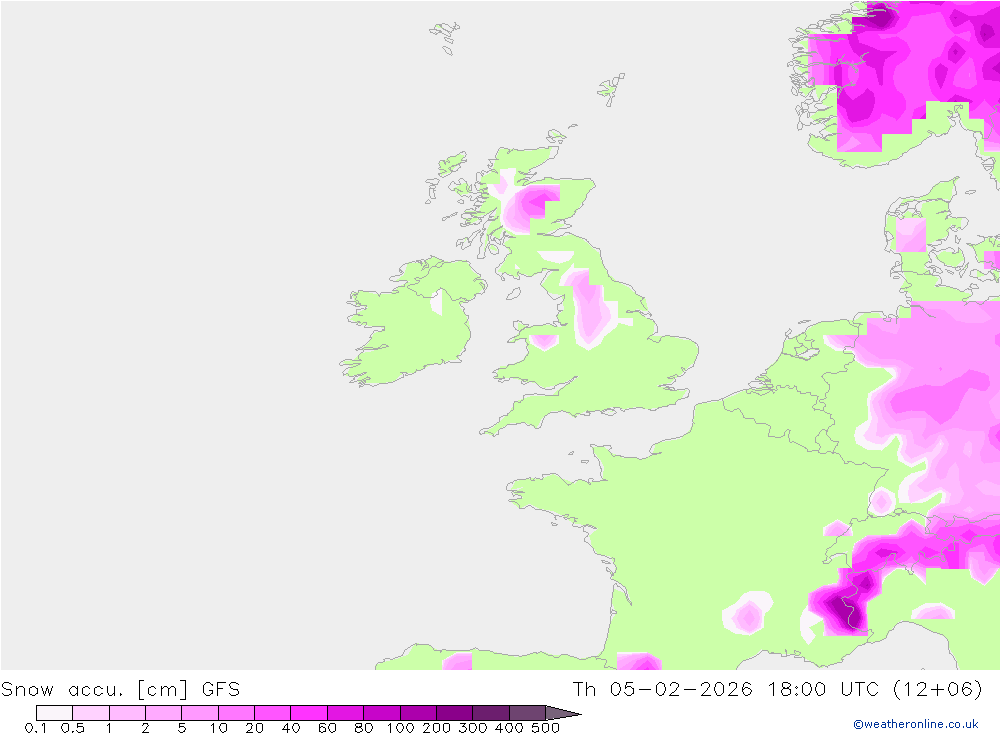The image size is (1000, 733).
Task: Select the 300–400 cm legend swatch
Action: click(490, 713)
